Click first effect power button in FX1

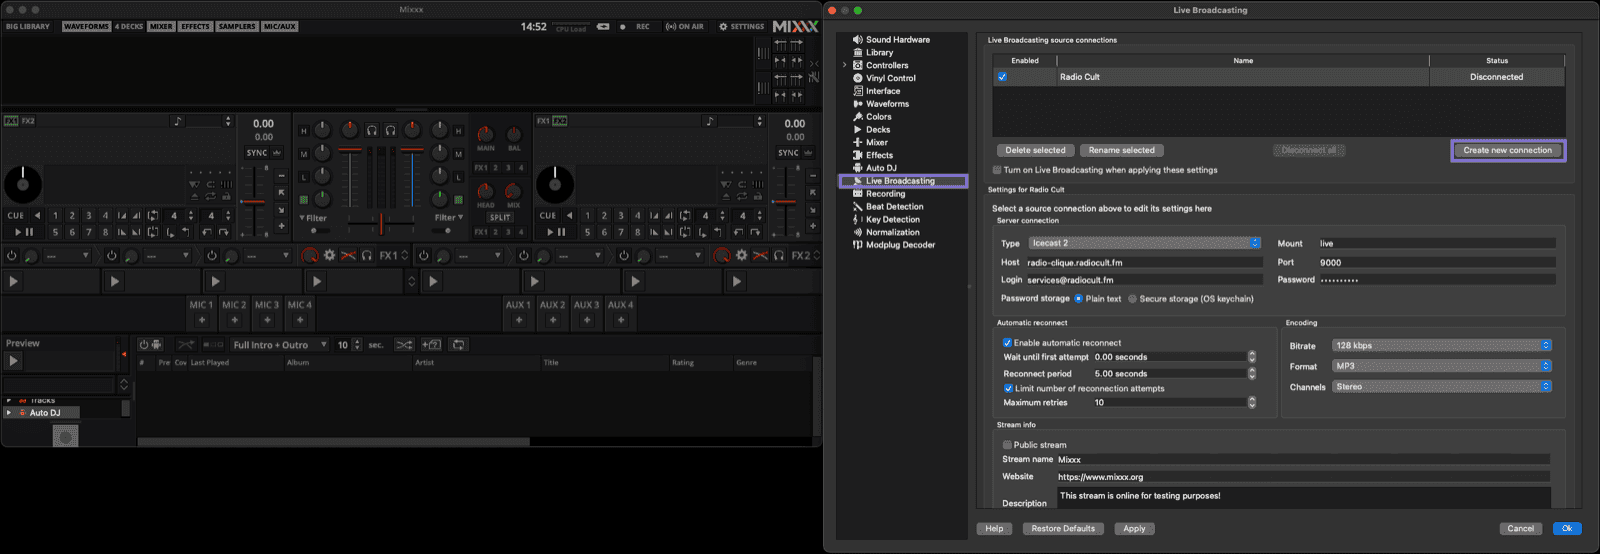point(12,256)
